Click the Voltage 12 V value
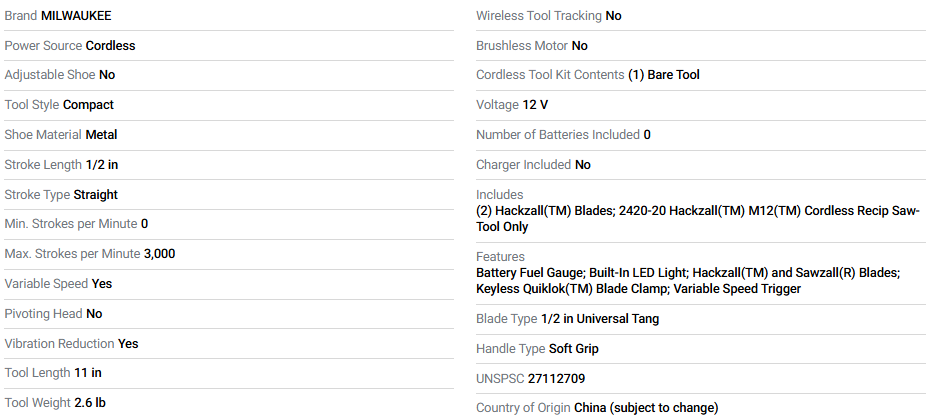929x418 pixels. click(535, 105)
